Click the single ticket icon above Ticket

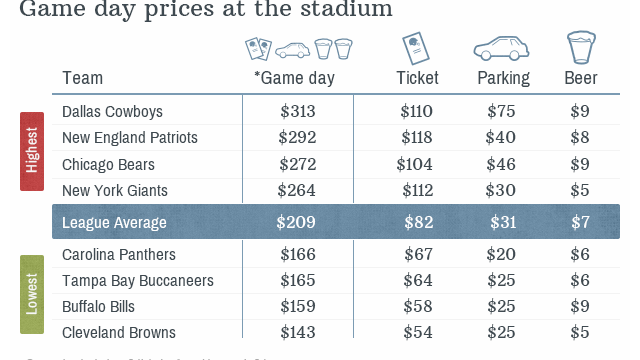416,48
